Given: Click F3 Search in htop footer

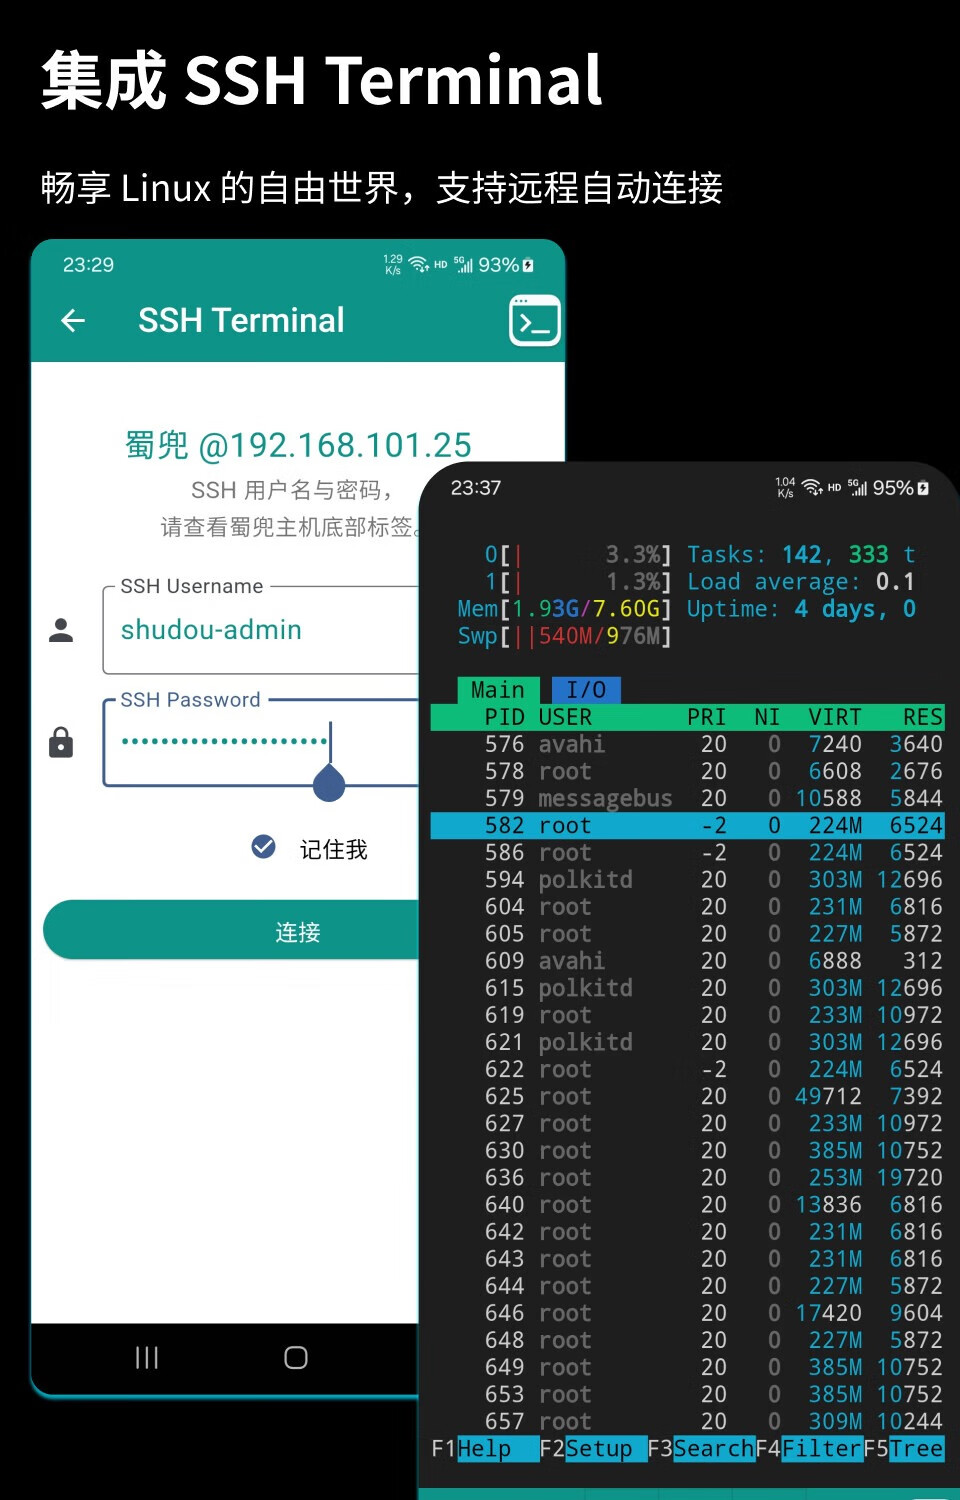Looking at the screenshot, I should [701, 1448].
